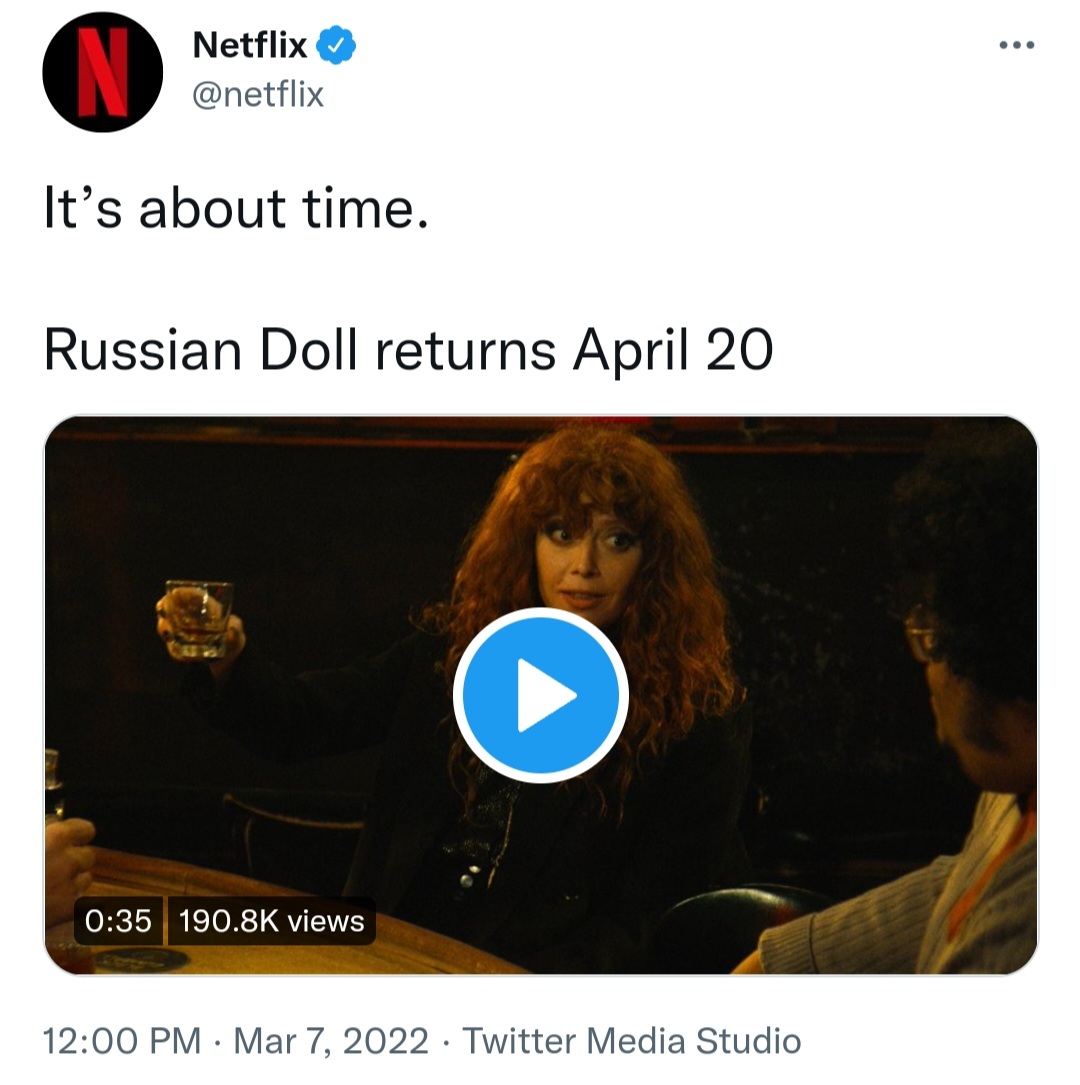Screen dimensions: 1080x1085
Task: Click the 0:35 video duration badge
Action: pyautogui.click(x=118, y=920)
